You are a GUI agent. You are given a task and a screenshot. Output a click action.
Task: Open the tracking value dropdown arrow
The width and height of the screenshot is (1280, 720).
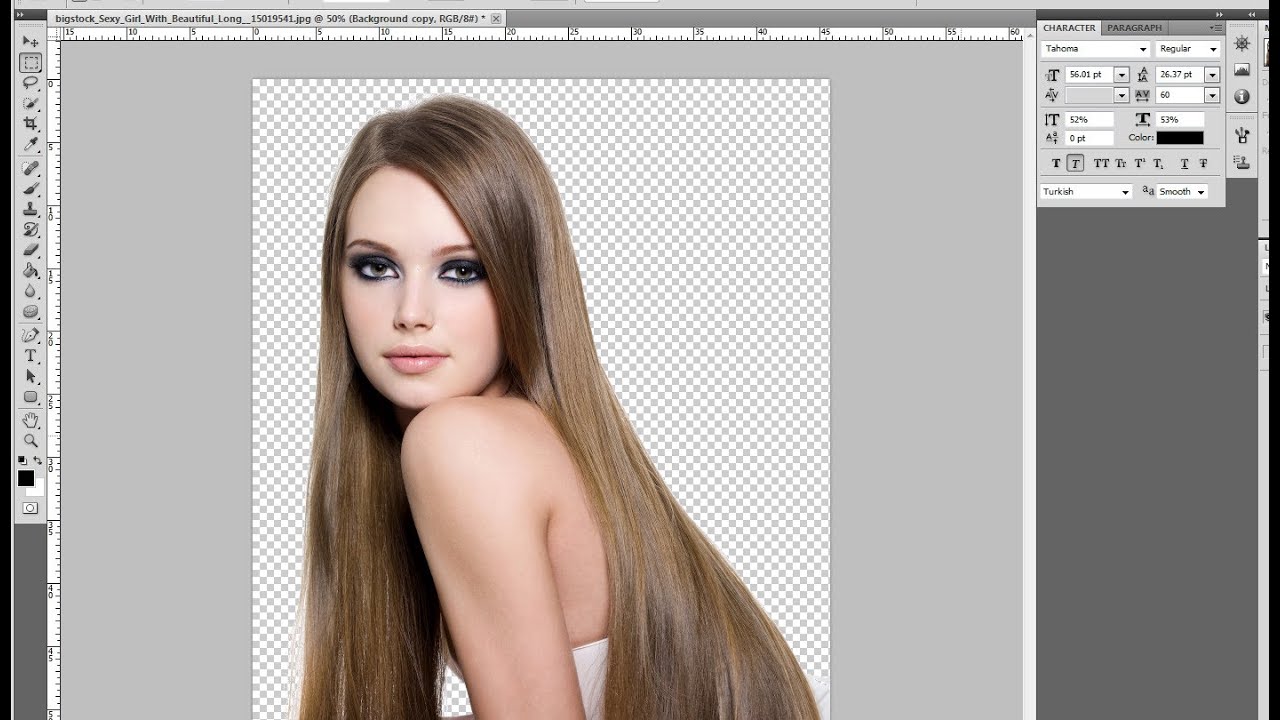click(x=1212, y=95)
